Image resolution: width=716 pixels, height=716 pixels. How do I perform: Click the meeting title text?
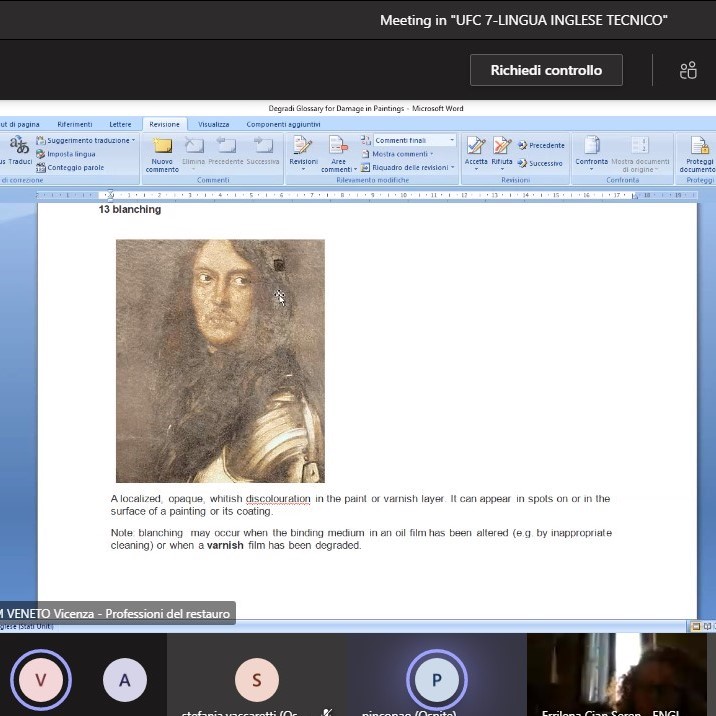[524, 20]
